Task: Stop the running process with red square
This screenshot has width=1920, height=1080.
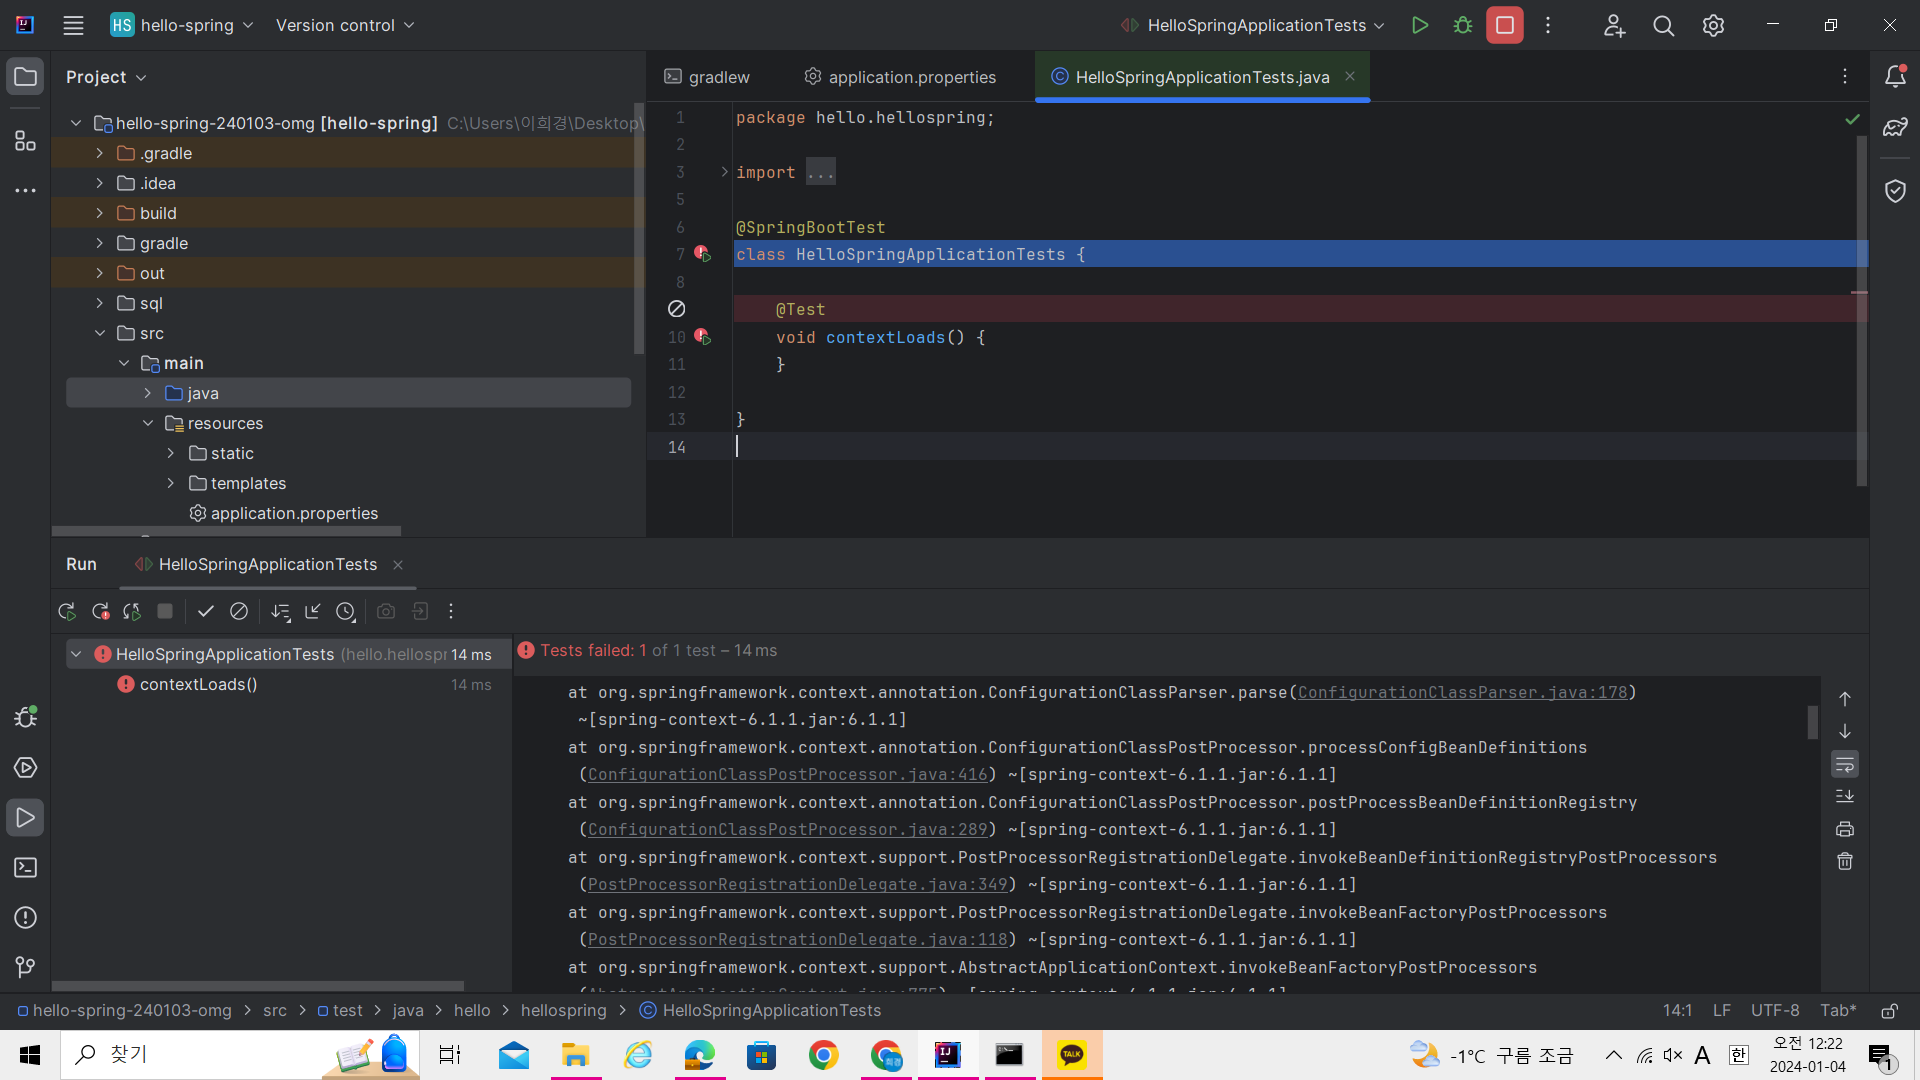Action: (1504, 25)
